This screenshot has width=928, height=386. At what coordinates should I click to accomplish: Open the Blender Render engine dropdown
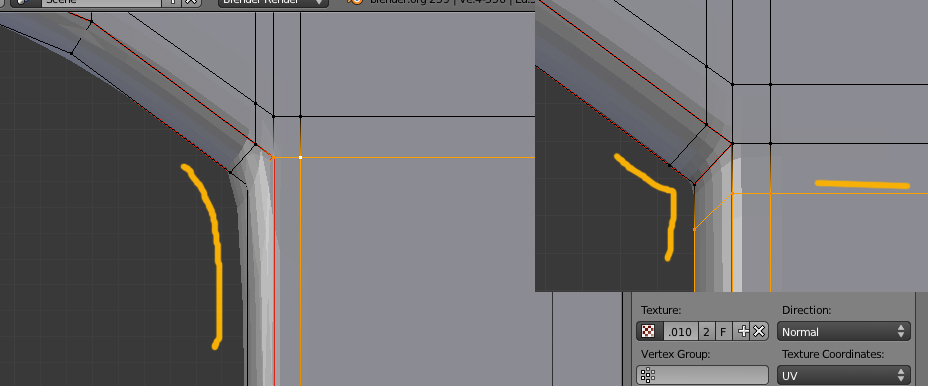coord(273,3)
